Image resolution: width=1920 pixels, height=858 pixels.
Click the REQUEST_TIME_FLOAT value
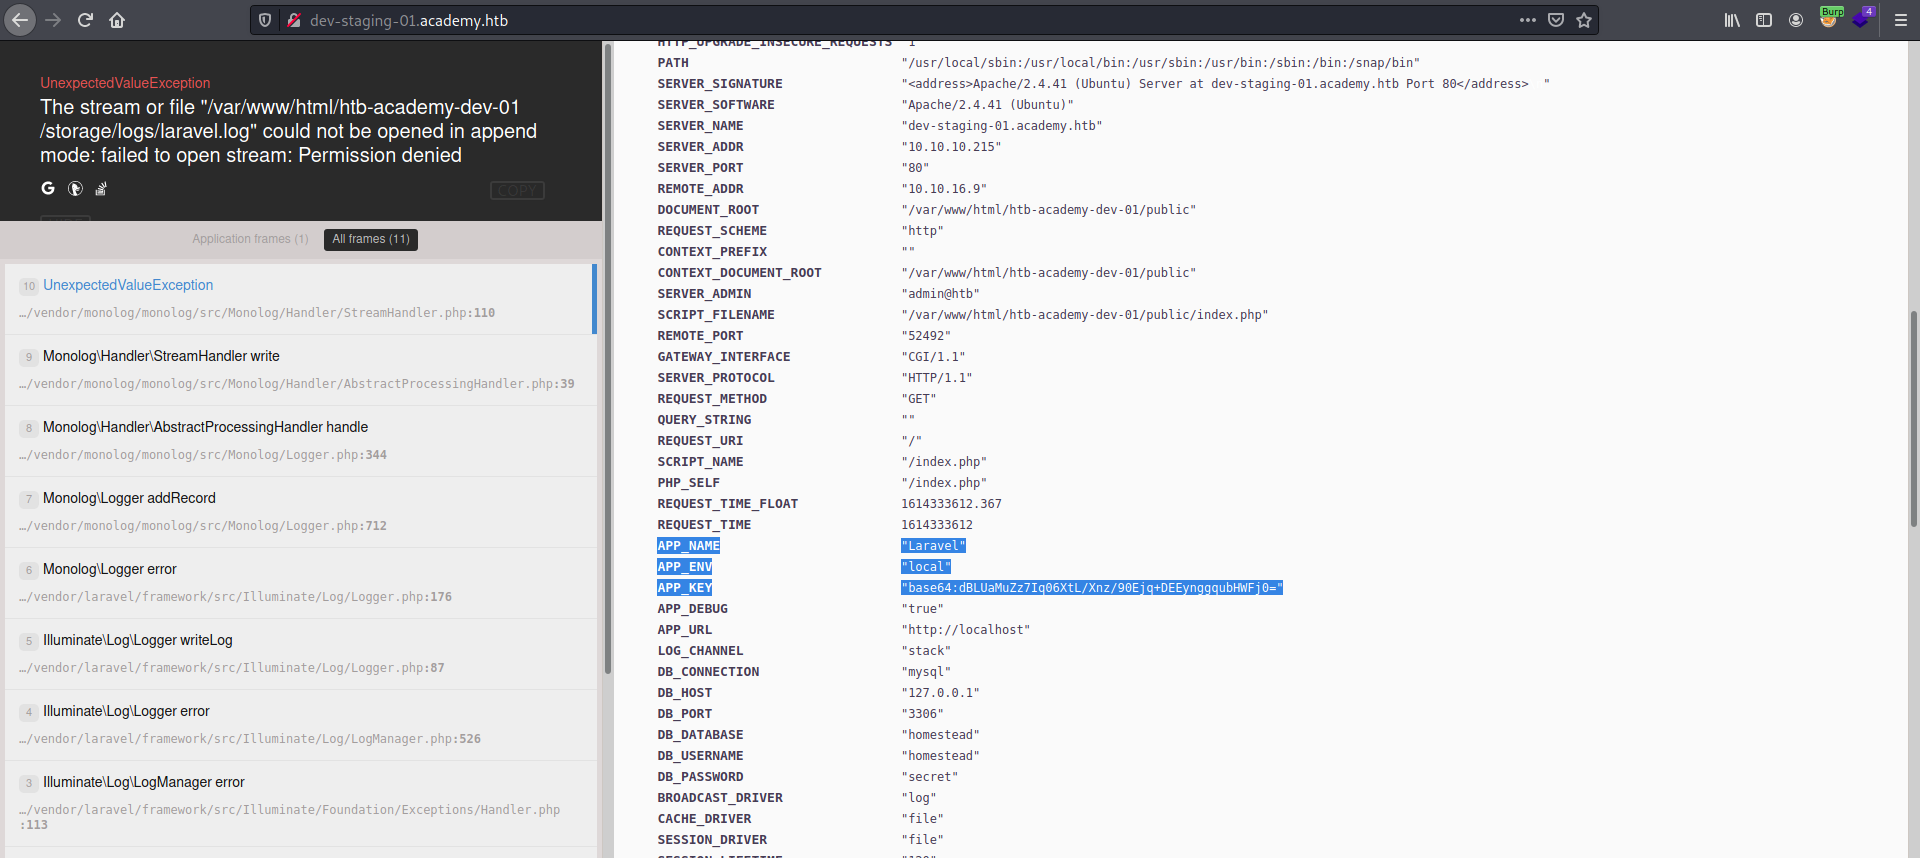[951, 504]
